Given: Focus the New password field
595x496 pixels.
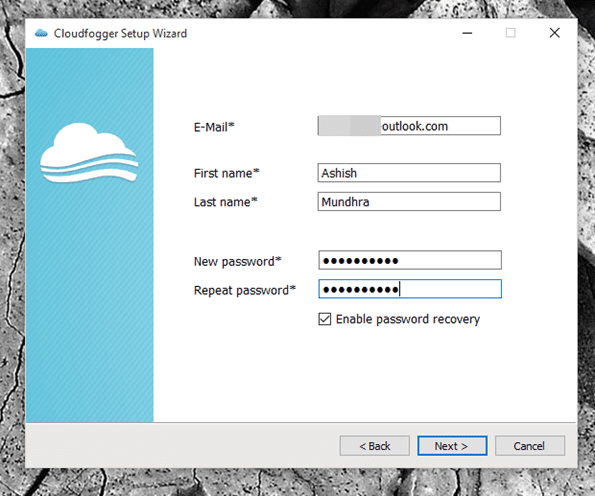Looking at the screenshot, I should [410, 260].
